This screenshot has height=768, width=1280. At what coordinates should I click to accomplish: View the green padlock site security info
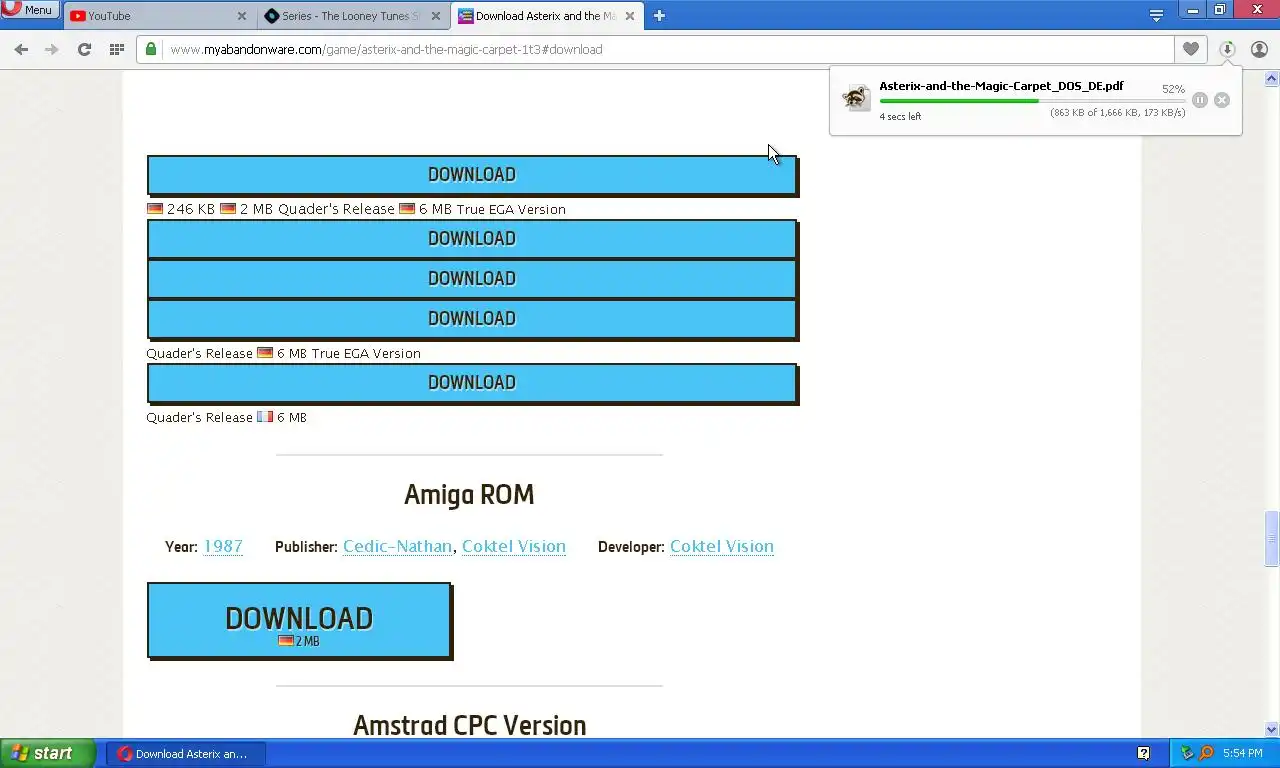pos(151,48)
